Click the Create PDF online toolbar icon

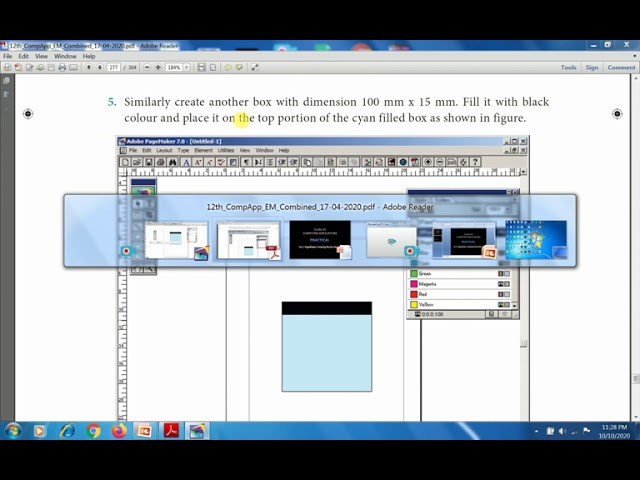7,67
